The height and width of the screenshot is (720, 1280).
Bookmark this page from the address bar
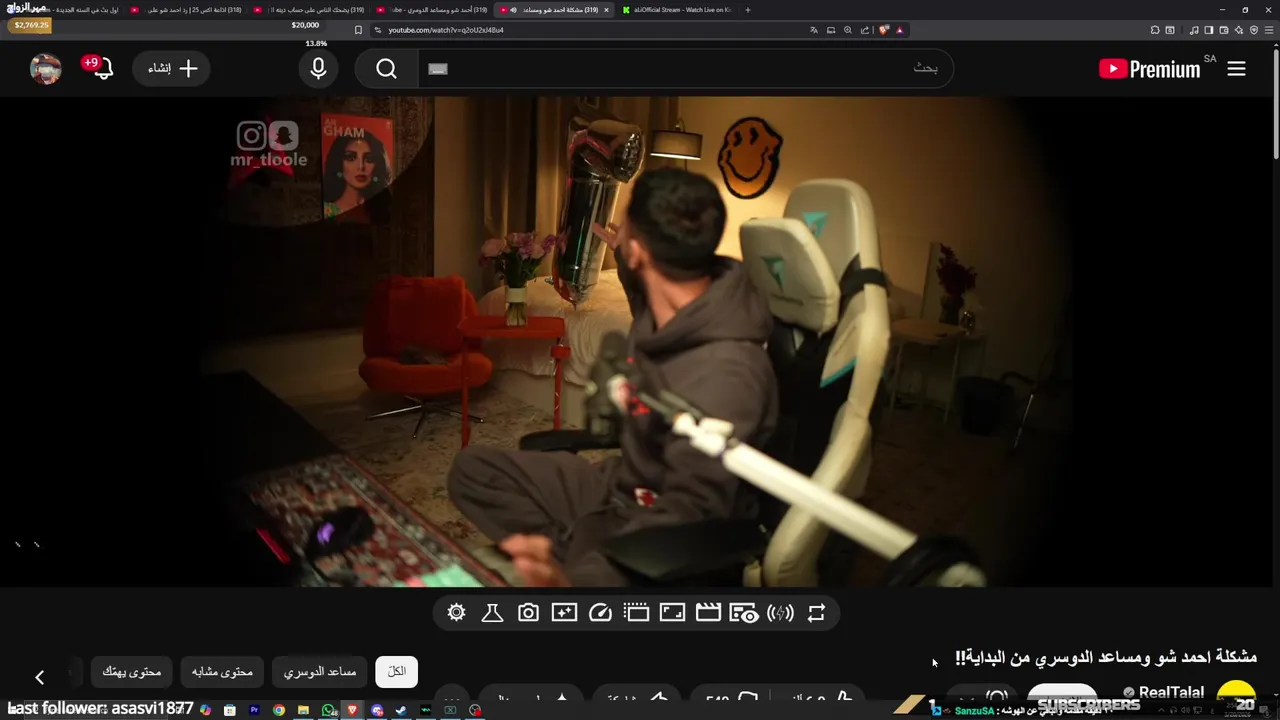point(358,30)
